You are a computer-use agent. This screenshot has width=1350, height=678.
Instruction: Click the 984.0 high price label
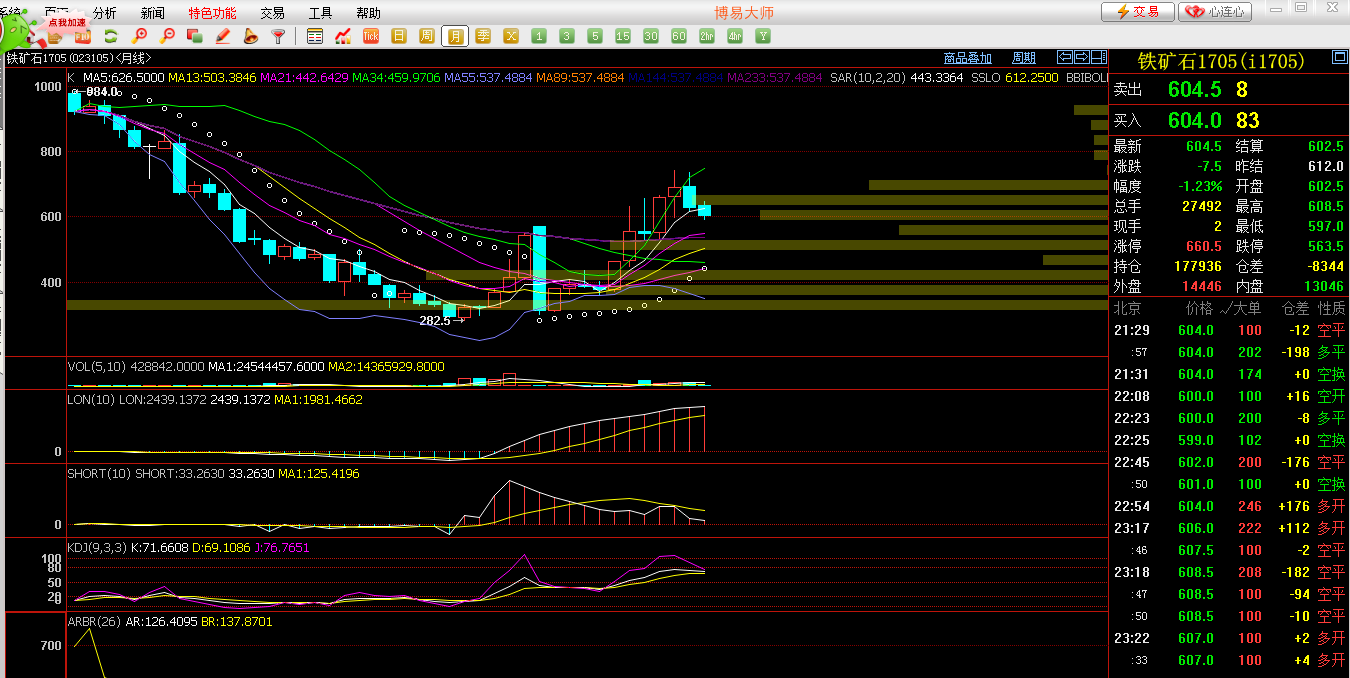click(x=102, y=91)
